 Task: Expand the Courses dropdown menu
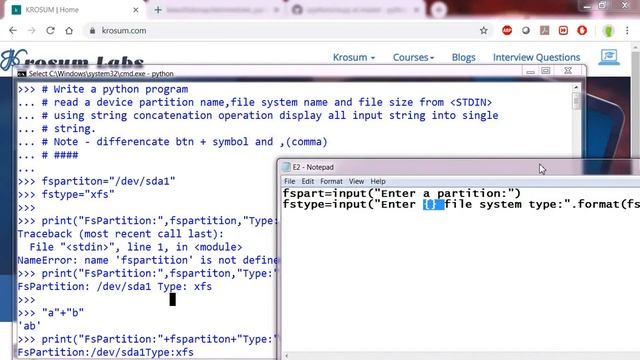[413, 58]
